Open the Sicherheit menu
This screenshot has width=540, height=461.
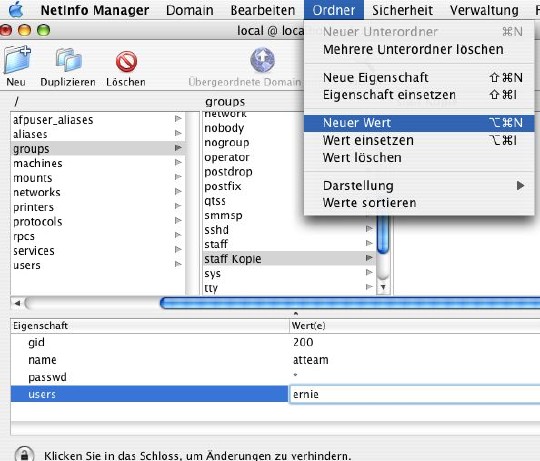[402, 10]
